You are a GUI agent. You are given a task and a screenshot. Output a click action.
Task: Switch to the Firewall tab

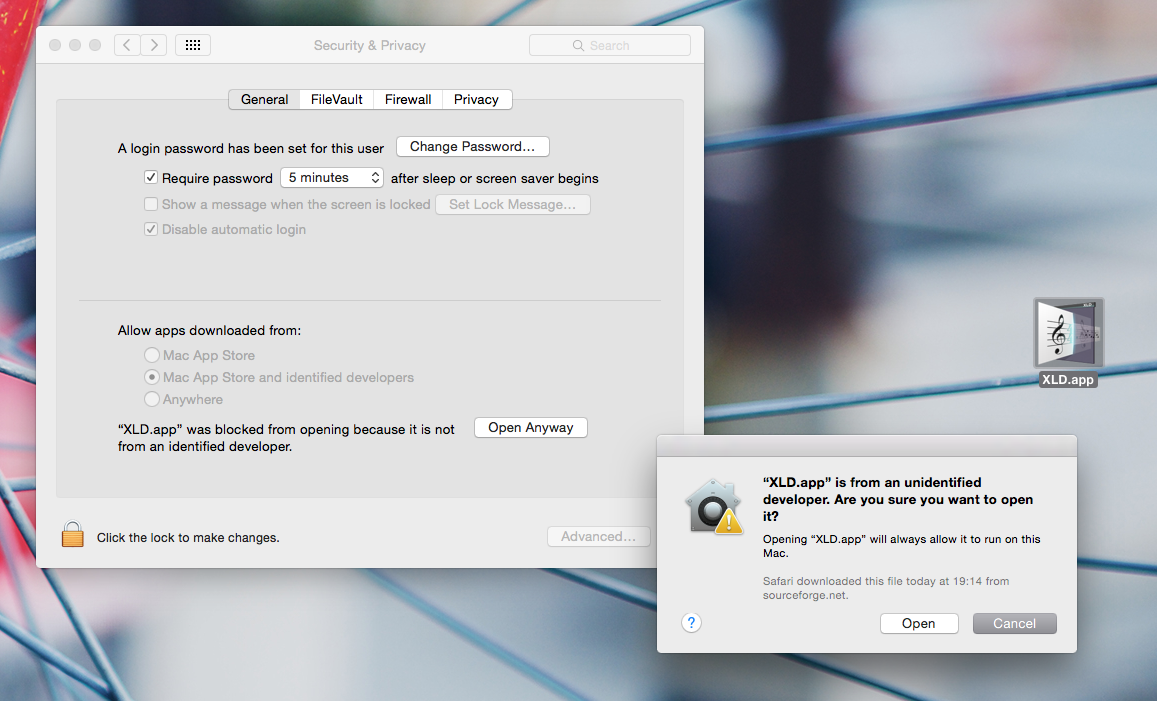click(x=408, y=100)
